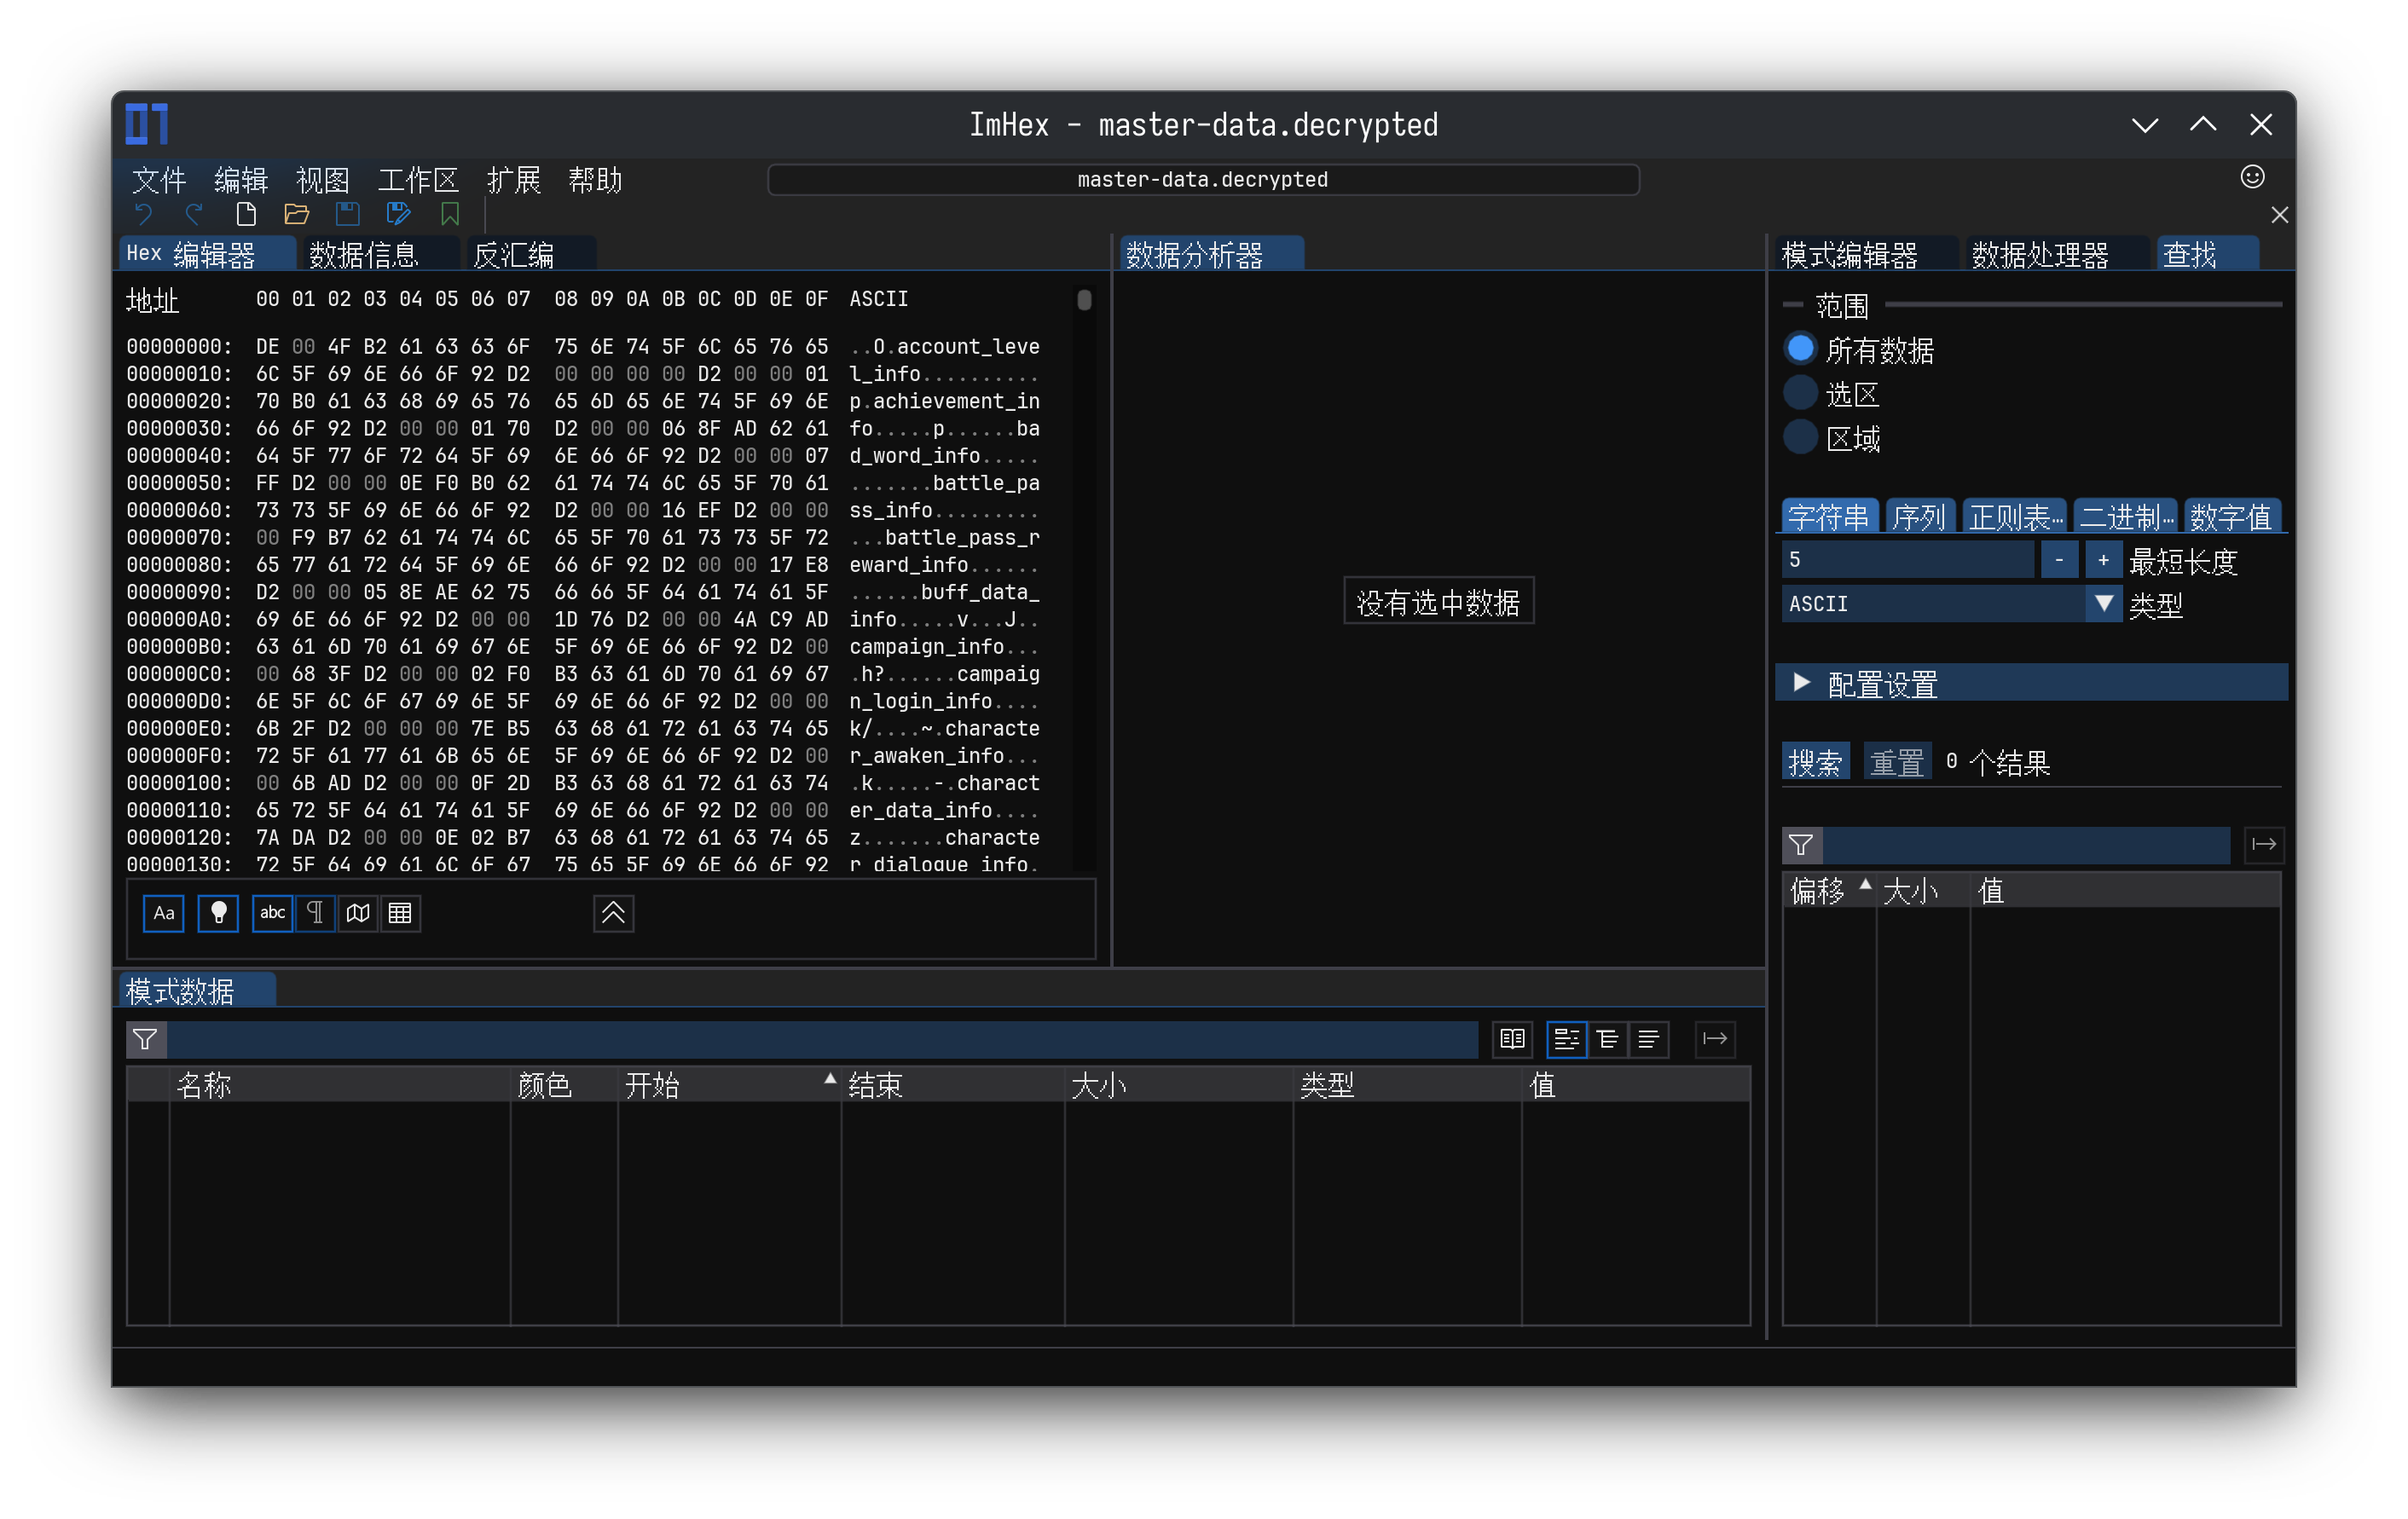2408x1519 pixels.
Task: Click the open-book icon in 模式数据 toolbar
Action: pos(1512,1040)
